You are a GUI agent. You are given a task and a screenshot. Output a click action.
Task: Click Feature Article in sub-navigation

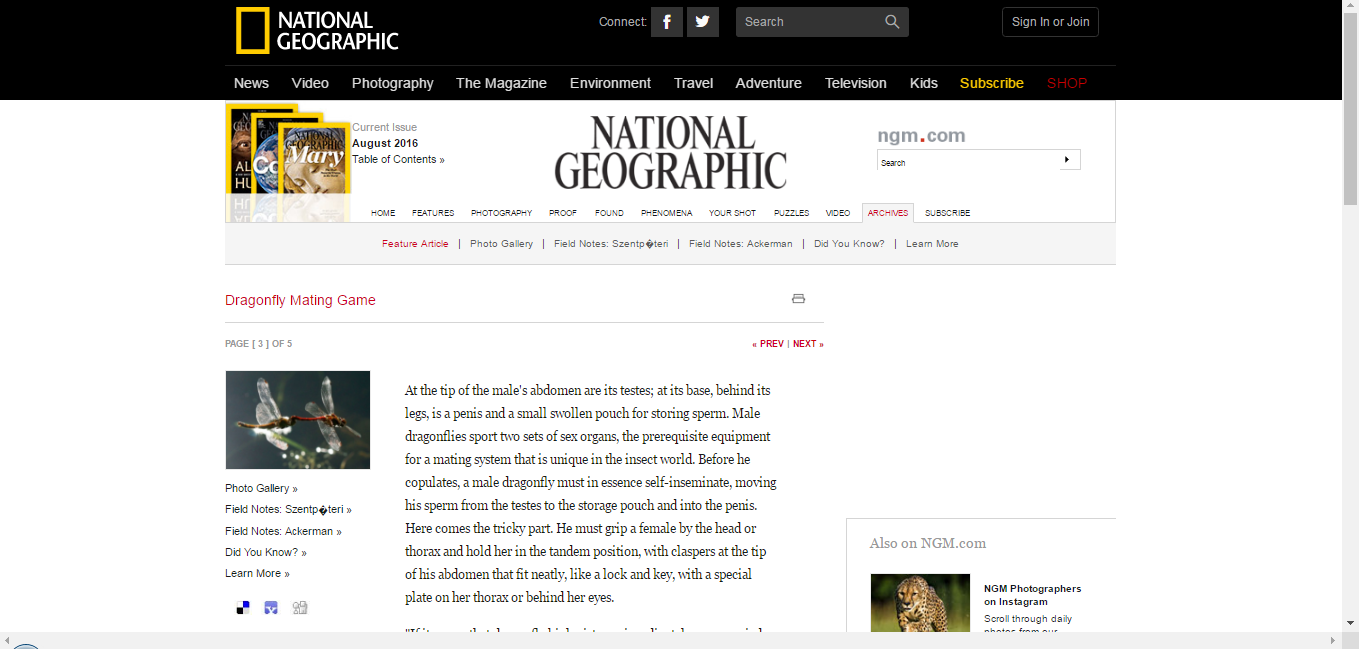[415, 244]
